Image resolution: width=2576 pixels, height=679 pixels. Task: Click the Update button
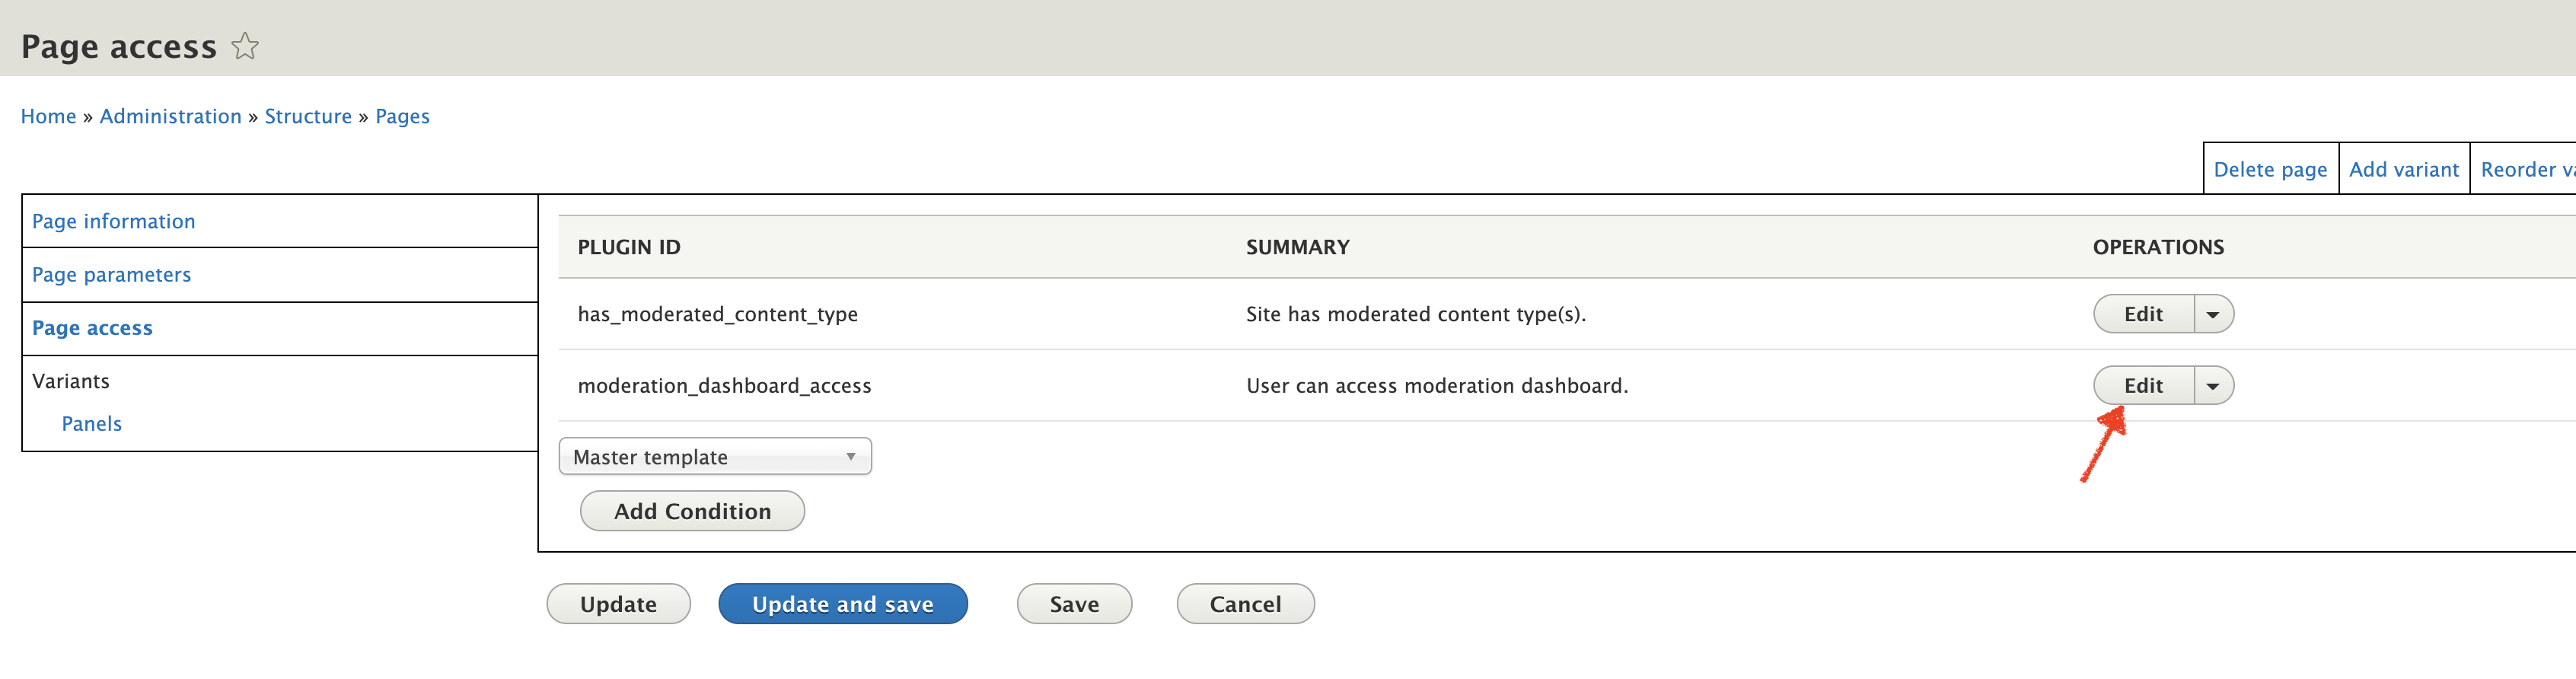click(618, 603)
